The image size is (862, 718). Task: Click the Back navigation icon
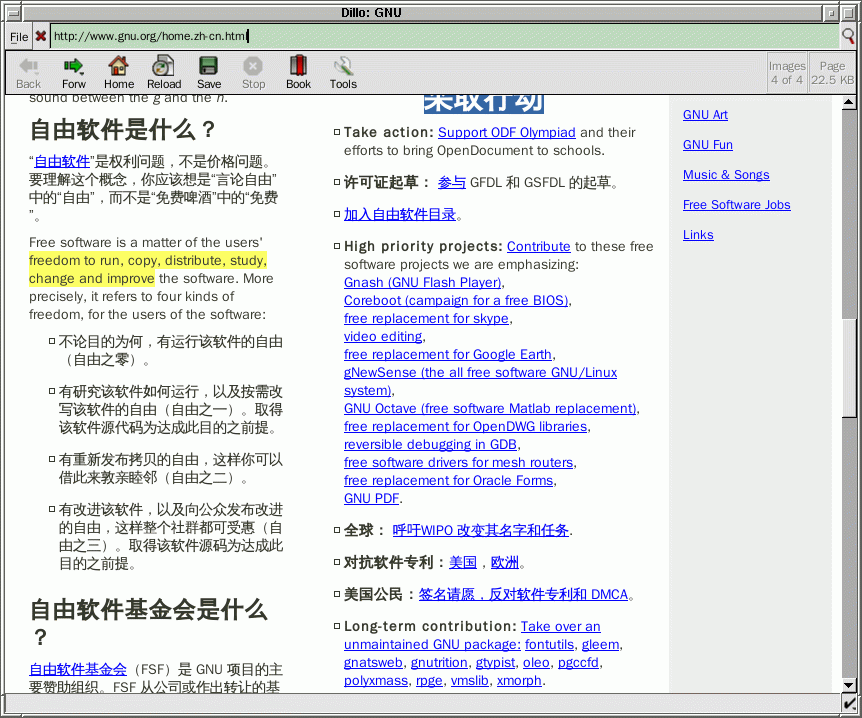(x=29, y=67)
